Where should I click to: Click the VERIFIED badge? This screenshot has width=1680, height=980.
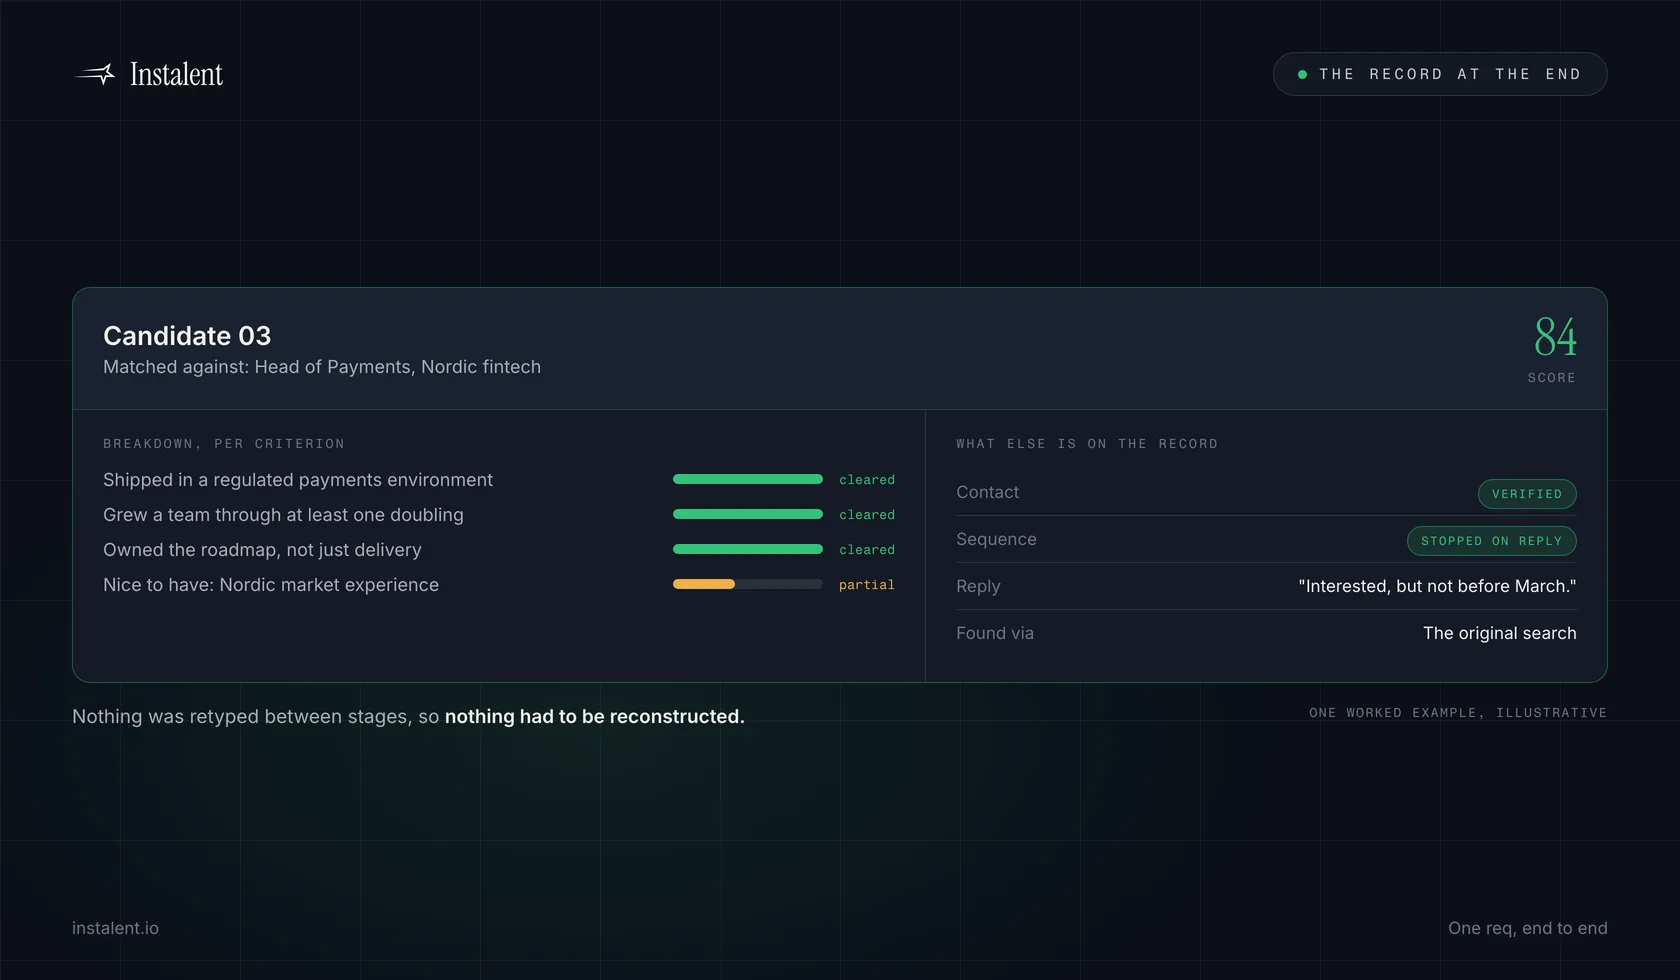click(1527, 494)
